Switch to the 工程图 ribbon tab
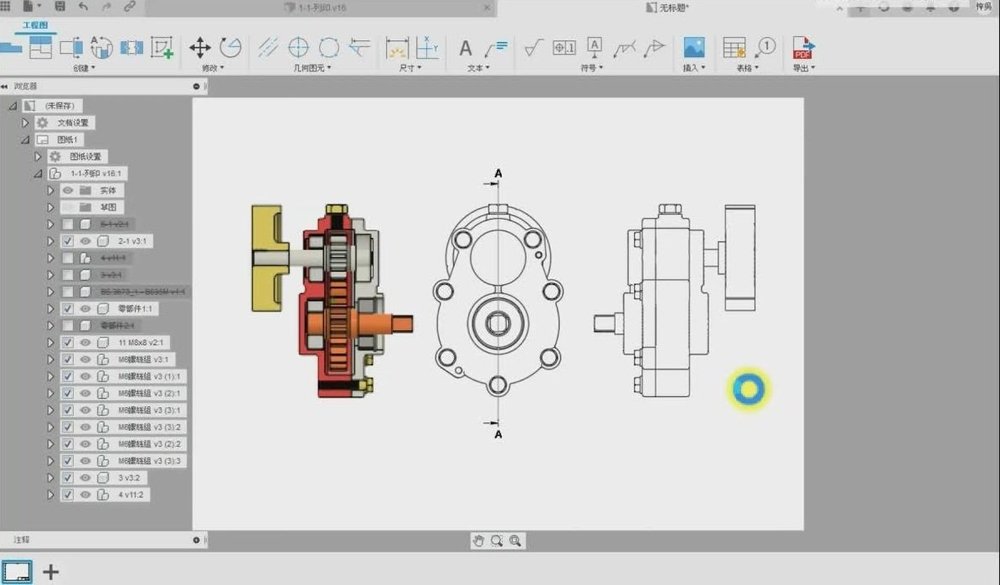1000x585 pixels. tap(35, 26)
